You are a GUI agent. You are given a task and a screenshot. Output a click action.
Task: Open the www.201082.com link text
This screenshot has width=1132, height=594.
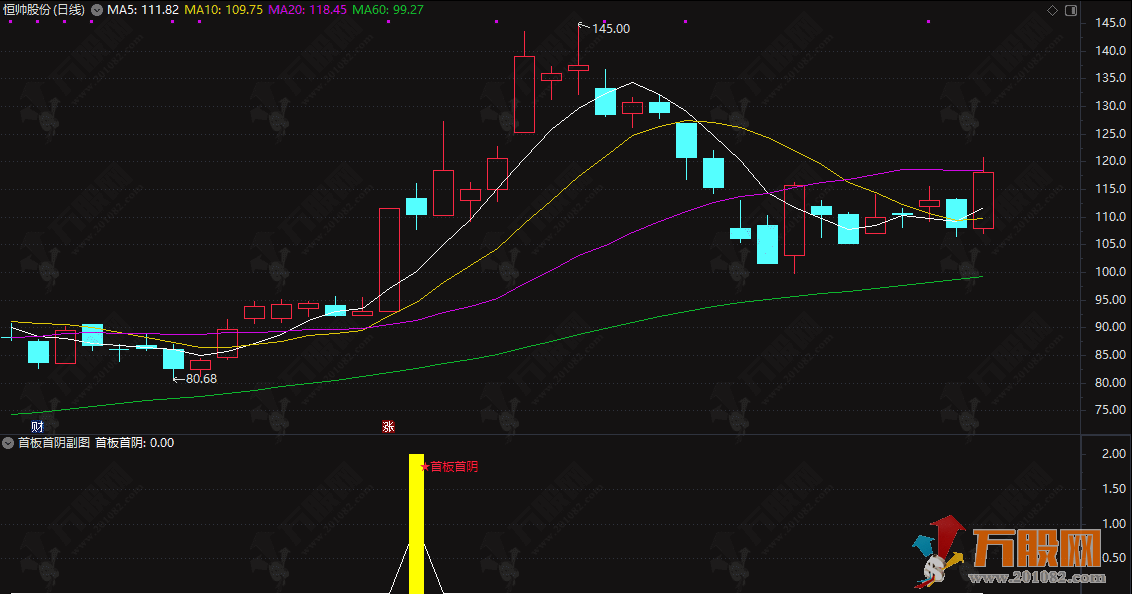tap(1037, 578)
